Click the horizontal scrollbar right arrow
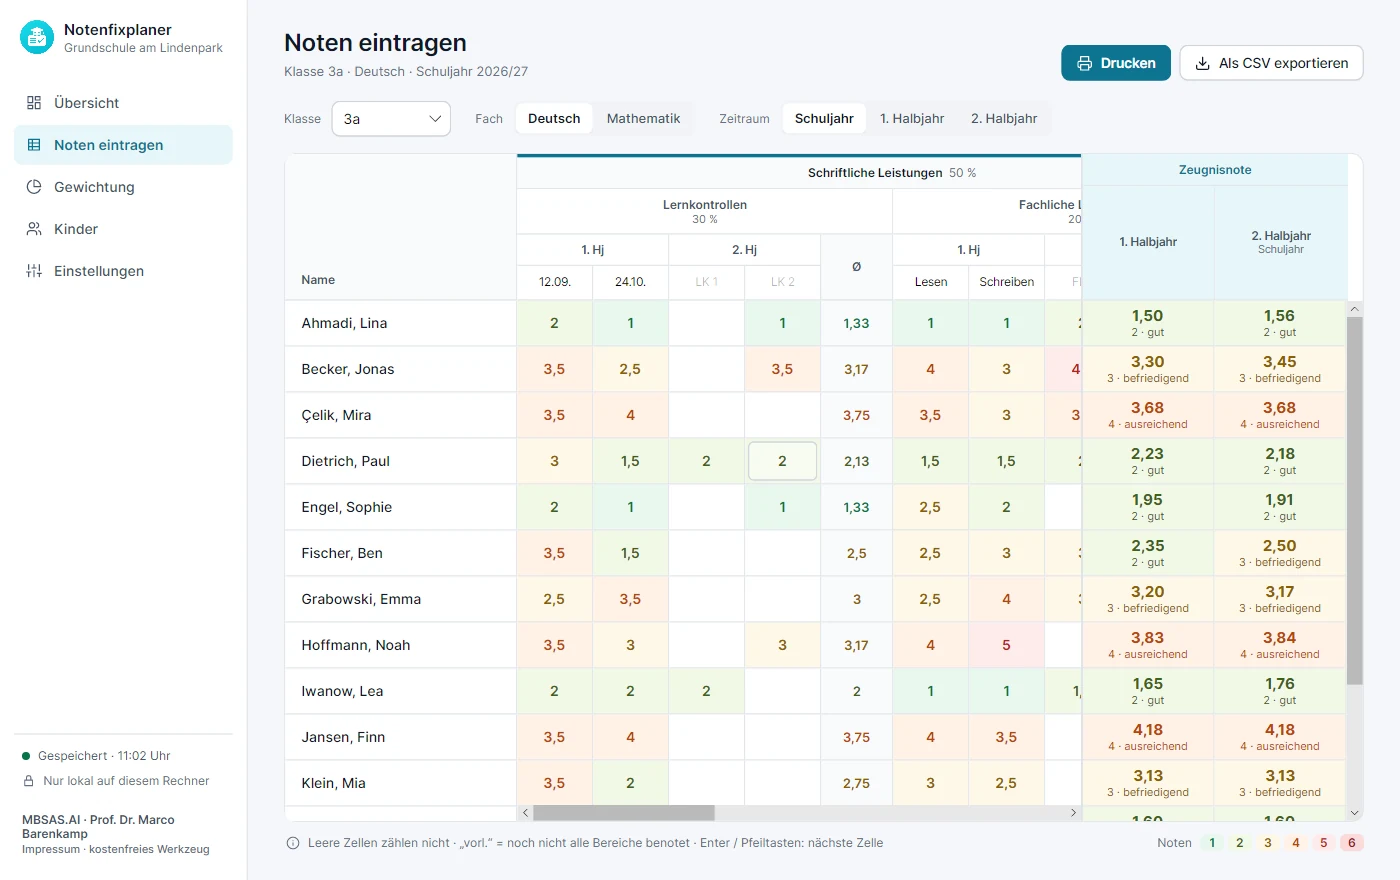Image resolution: width=1400 pixels, height=880 pixels. [x=1074, y=813]
